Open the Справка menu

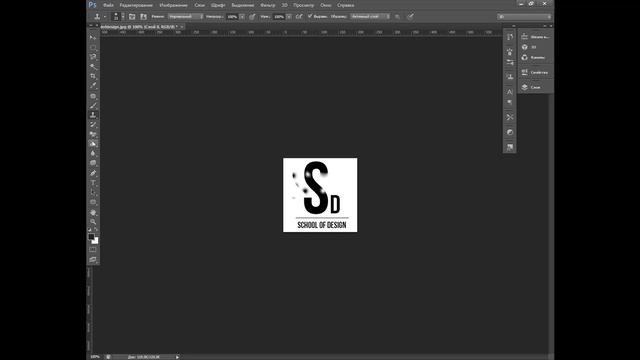tap(345, 5)
